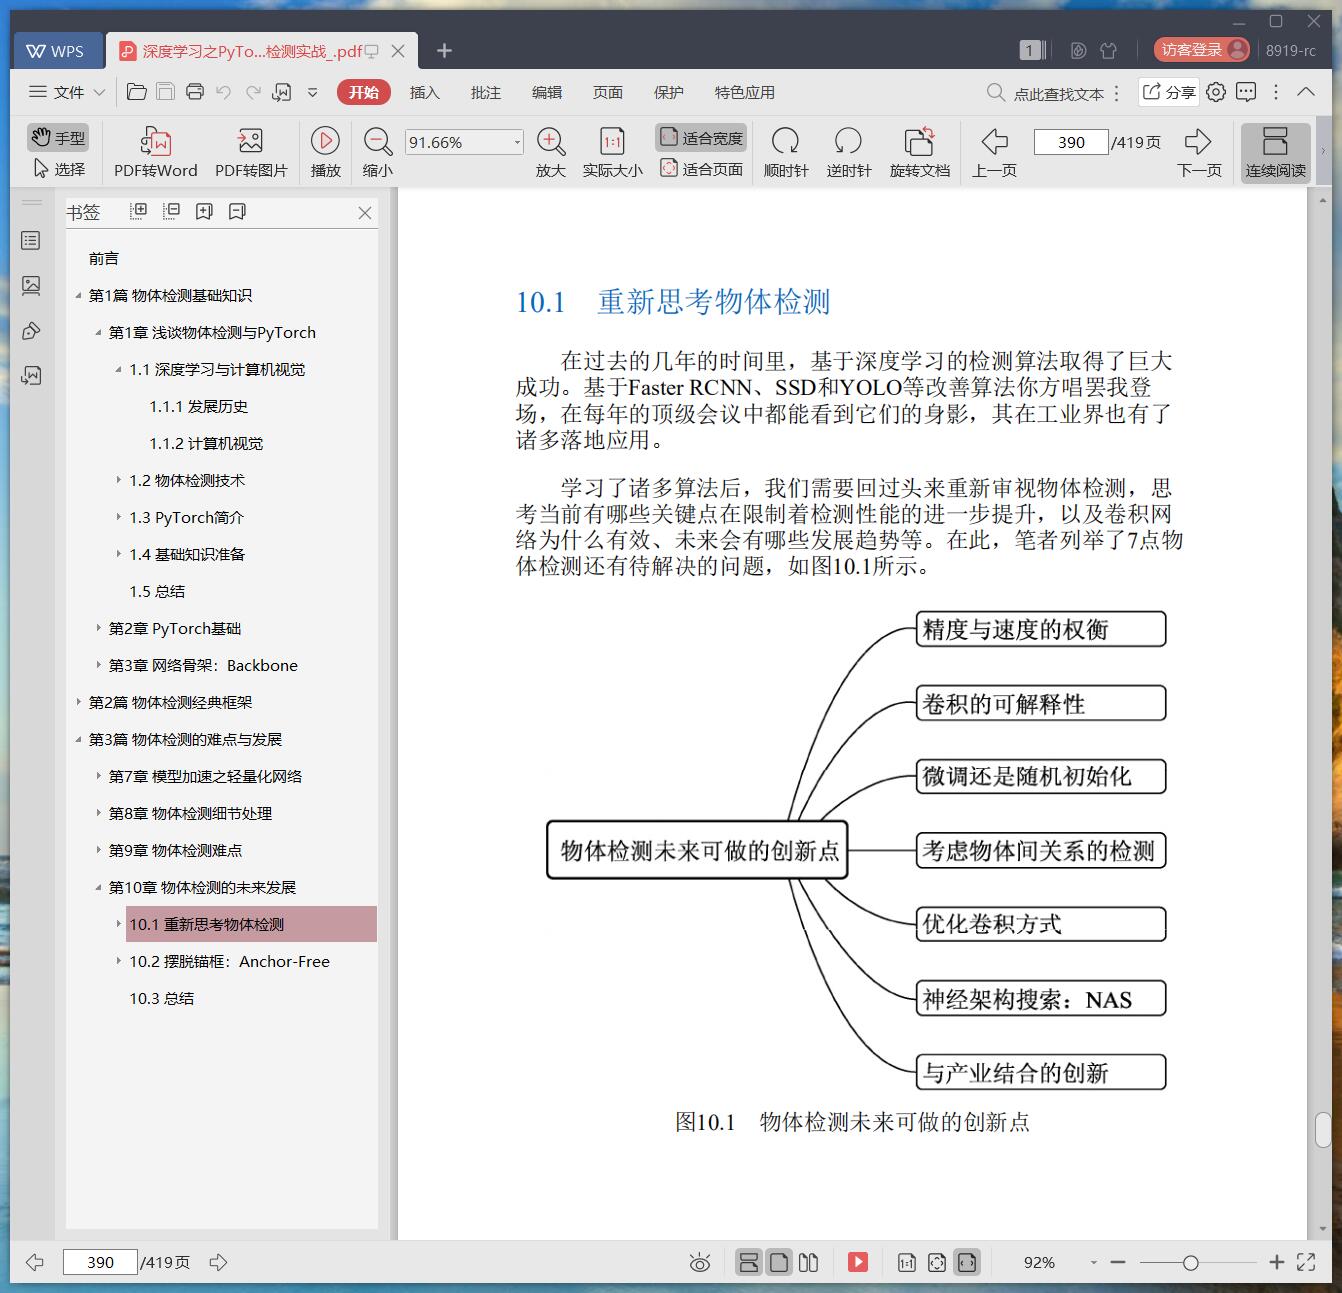Rotate counterclockwise (逆时针)
Screen dimensions: 1342x1293
pyautogui.click(x=848, y=152)
